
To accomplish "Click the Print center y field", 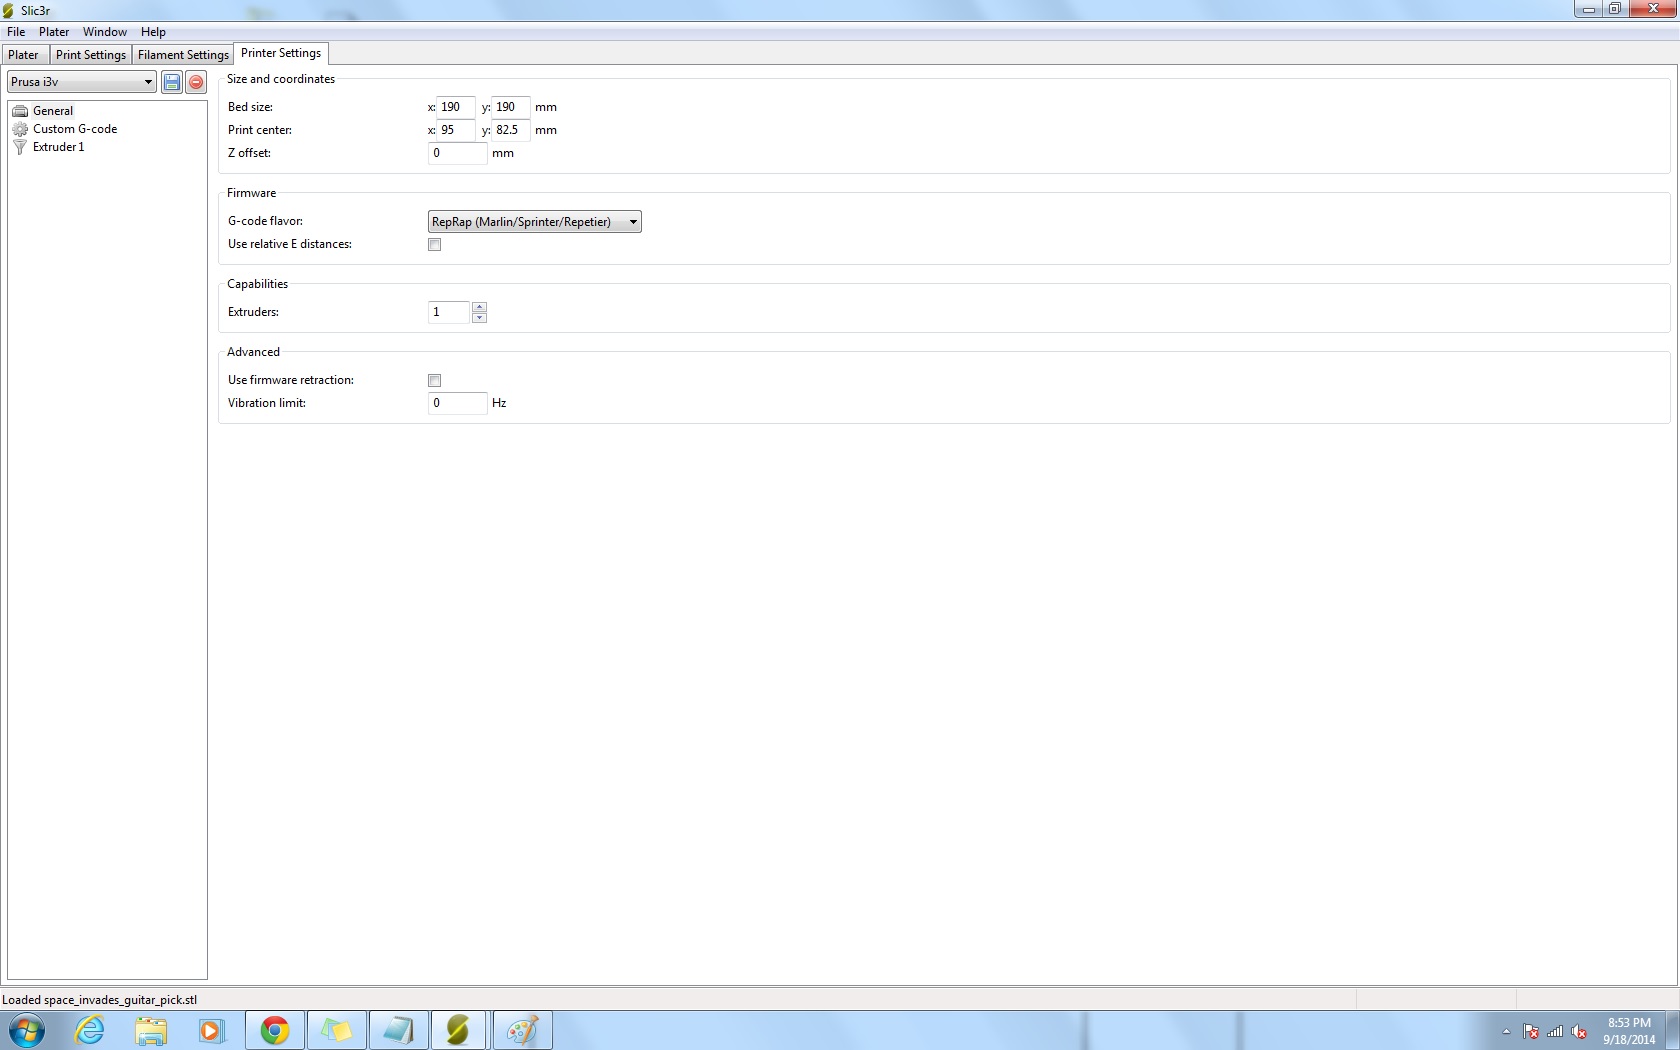I will point(511,130).
